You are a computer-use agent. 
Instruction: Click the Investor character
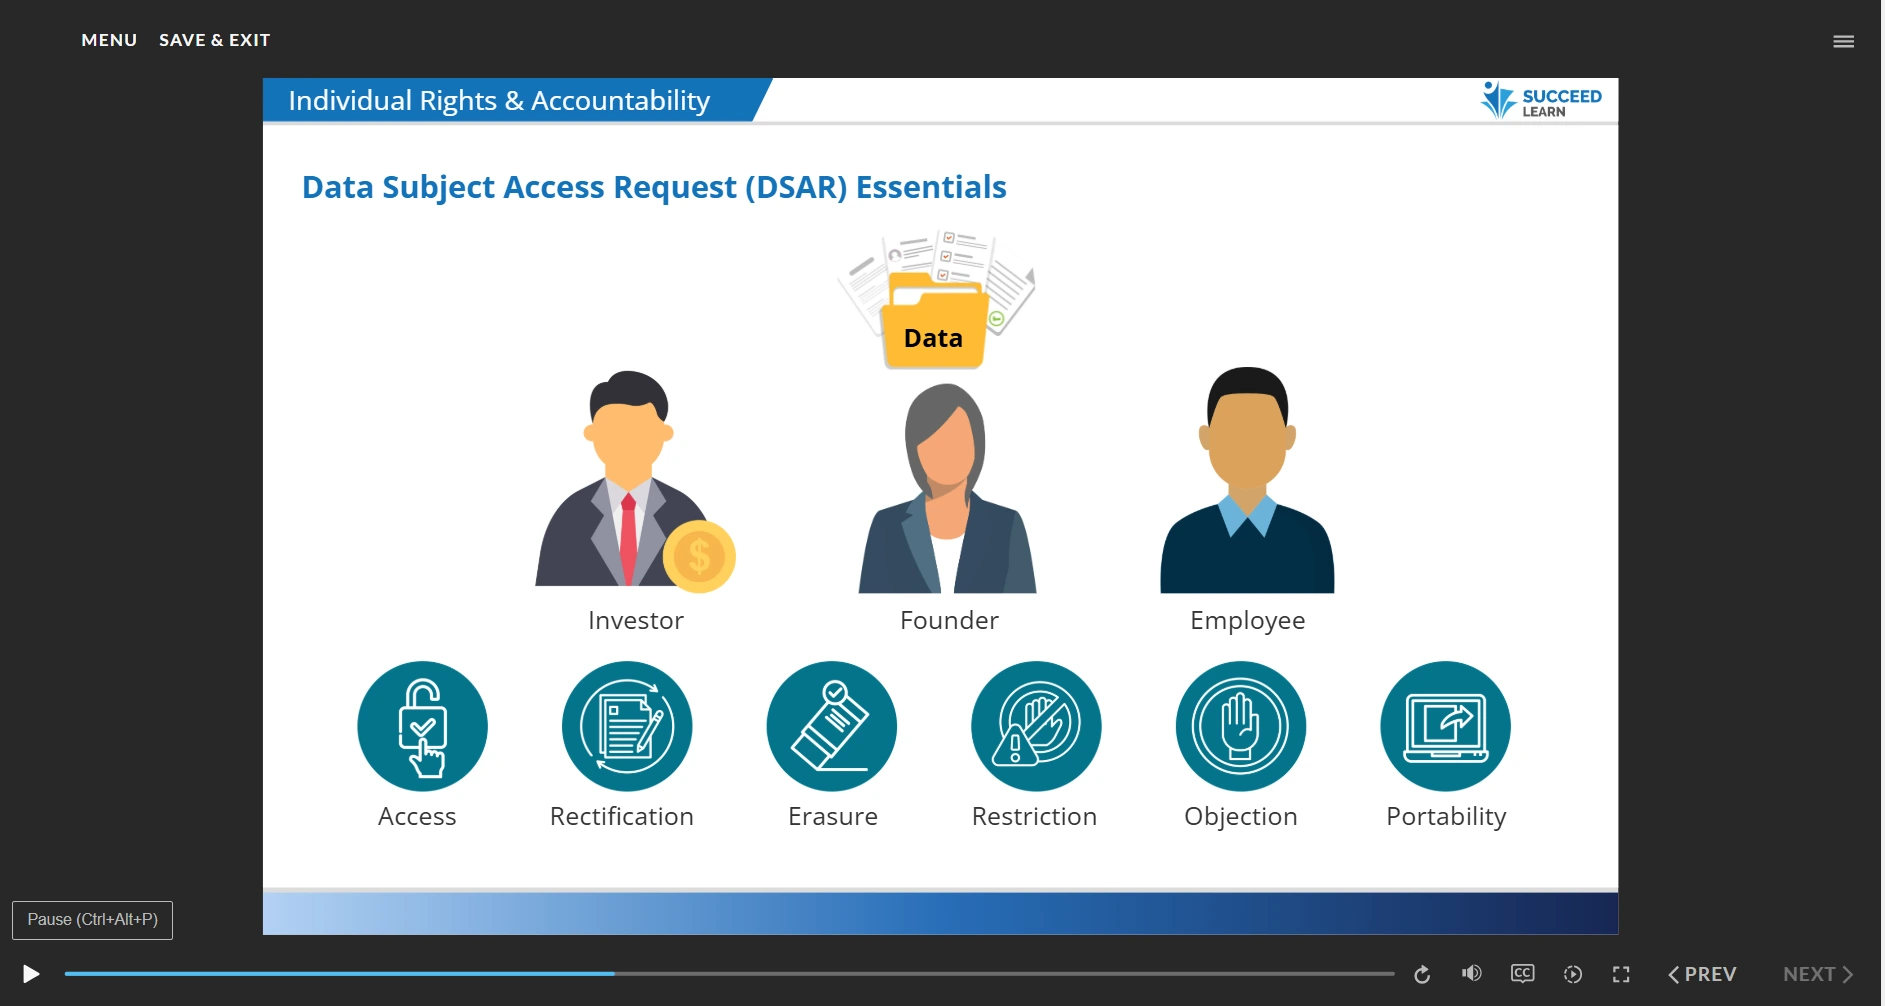click(634, 481)
